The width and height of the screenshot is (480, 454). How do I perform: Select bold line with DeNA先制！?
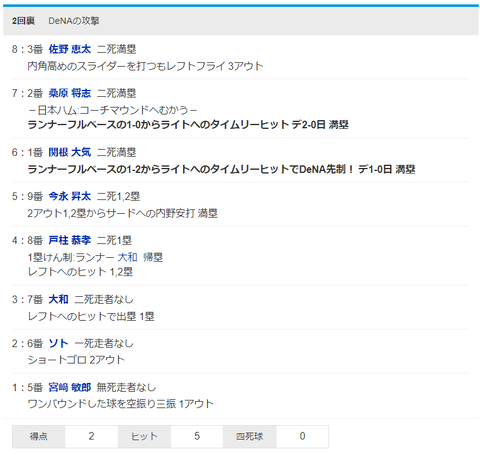tap(221, 169)
